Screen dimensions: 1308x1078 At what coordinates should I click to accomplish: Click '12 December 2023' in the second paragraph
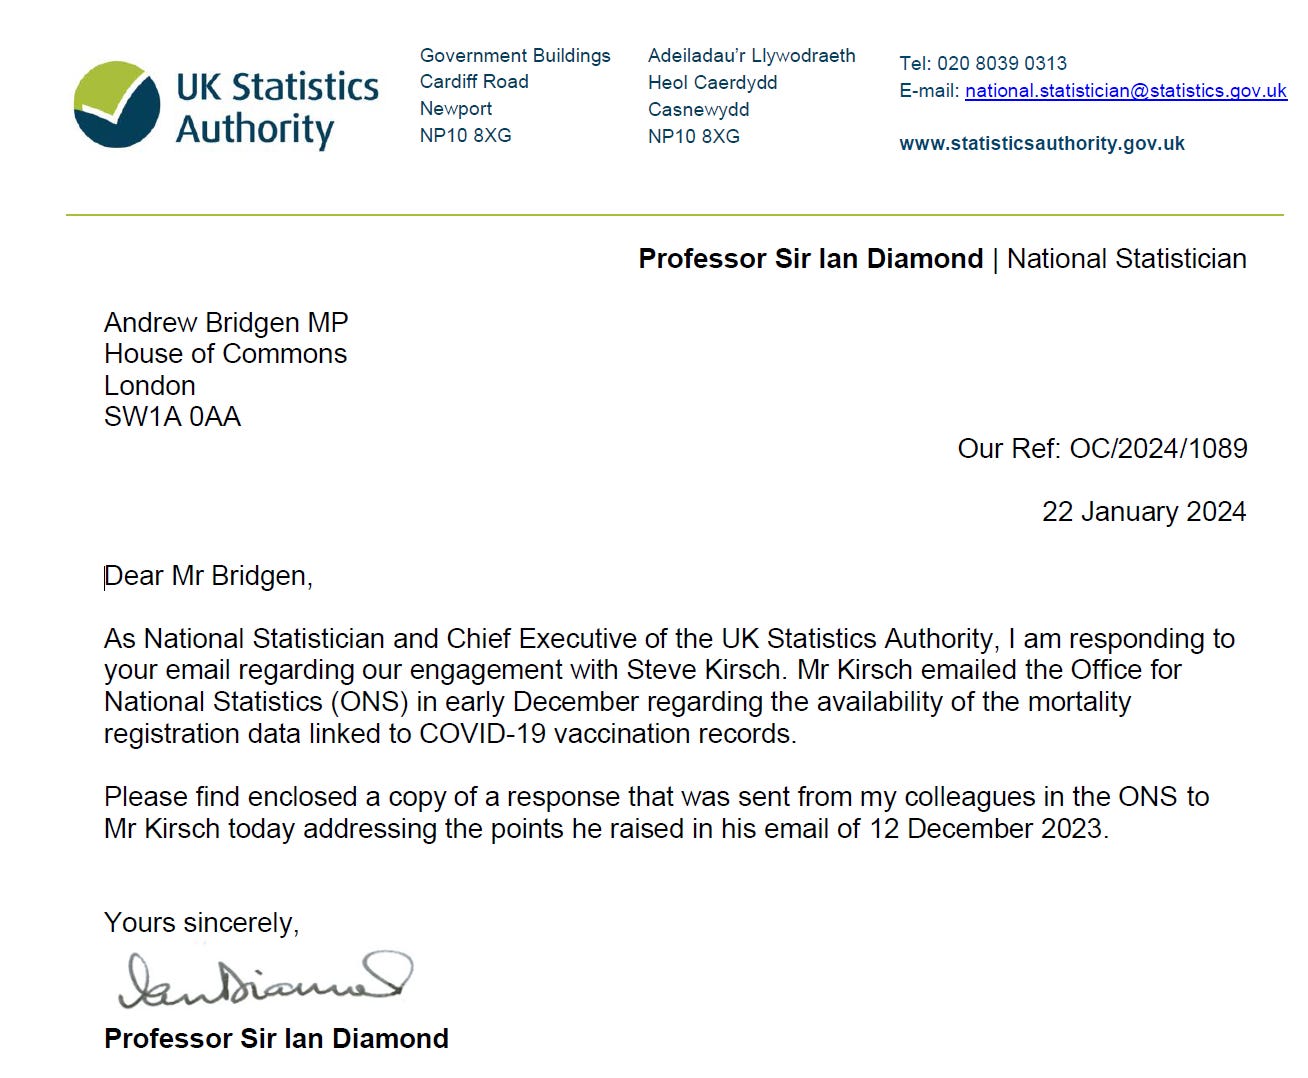pos(986,829)
